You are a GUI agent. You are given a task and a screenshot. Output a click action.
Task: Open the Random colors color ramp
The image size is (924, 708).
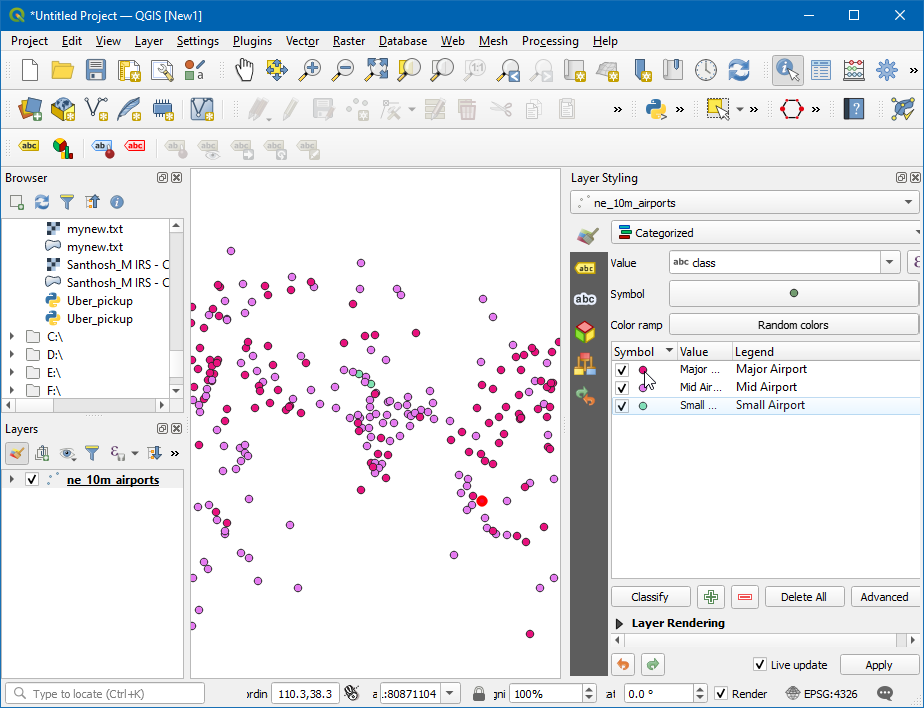coord(792,325)
